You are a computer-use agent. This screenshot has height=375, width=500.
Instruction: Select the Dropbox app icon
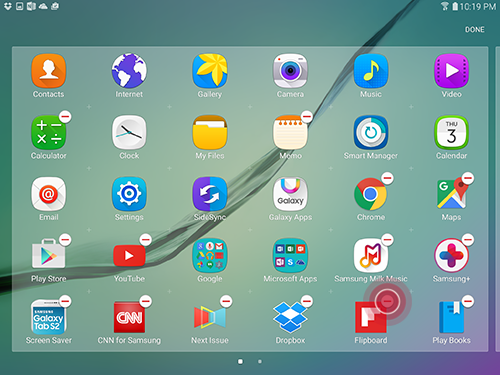(290, 317)
